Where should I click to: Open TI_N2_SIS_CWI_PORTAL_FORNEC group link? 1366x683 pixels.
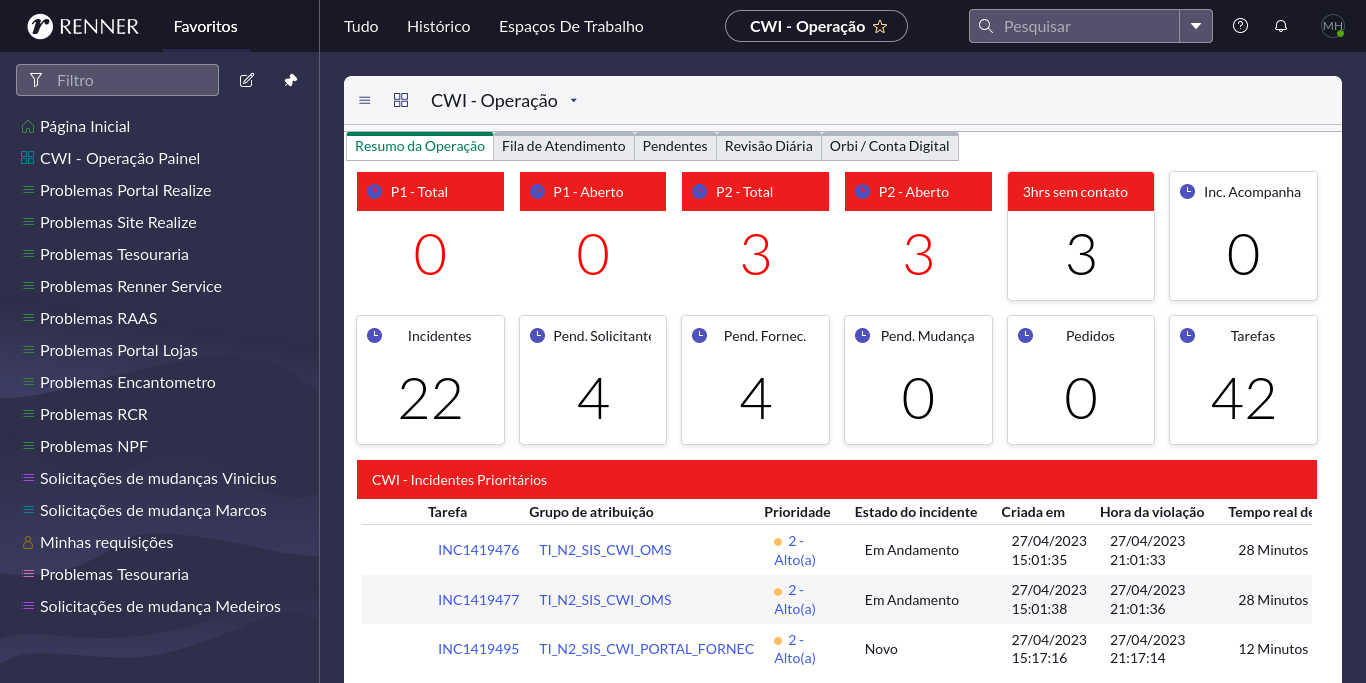[x=646, y=649]
